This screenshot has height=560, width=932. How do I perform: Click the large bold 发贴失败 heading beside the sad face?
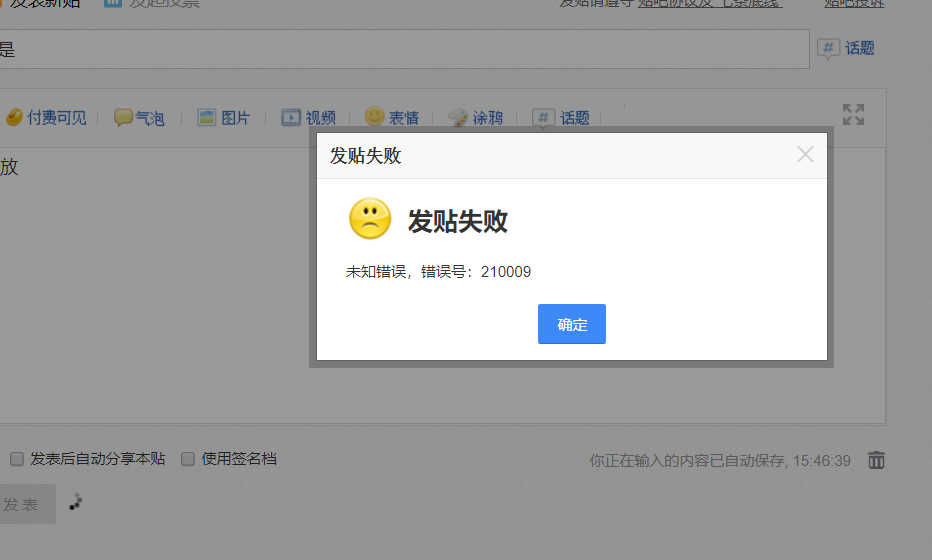point(458,221)
